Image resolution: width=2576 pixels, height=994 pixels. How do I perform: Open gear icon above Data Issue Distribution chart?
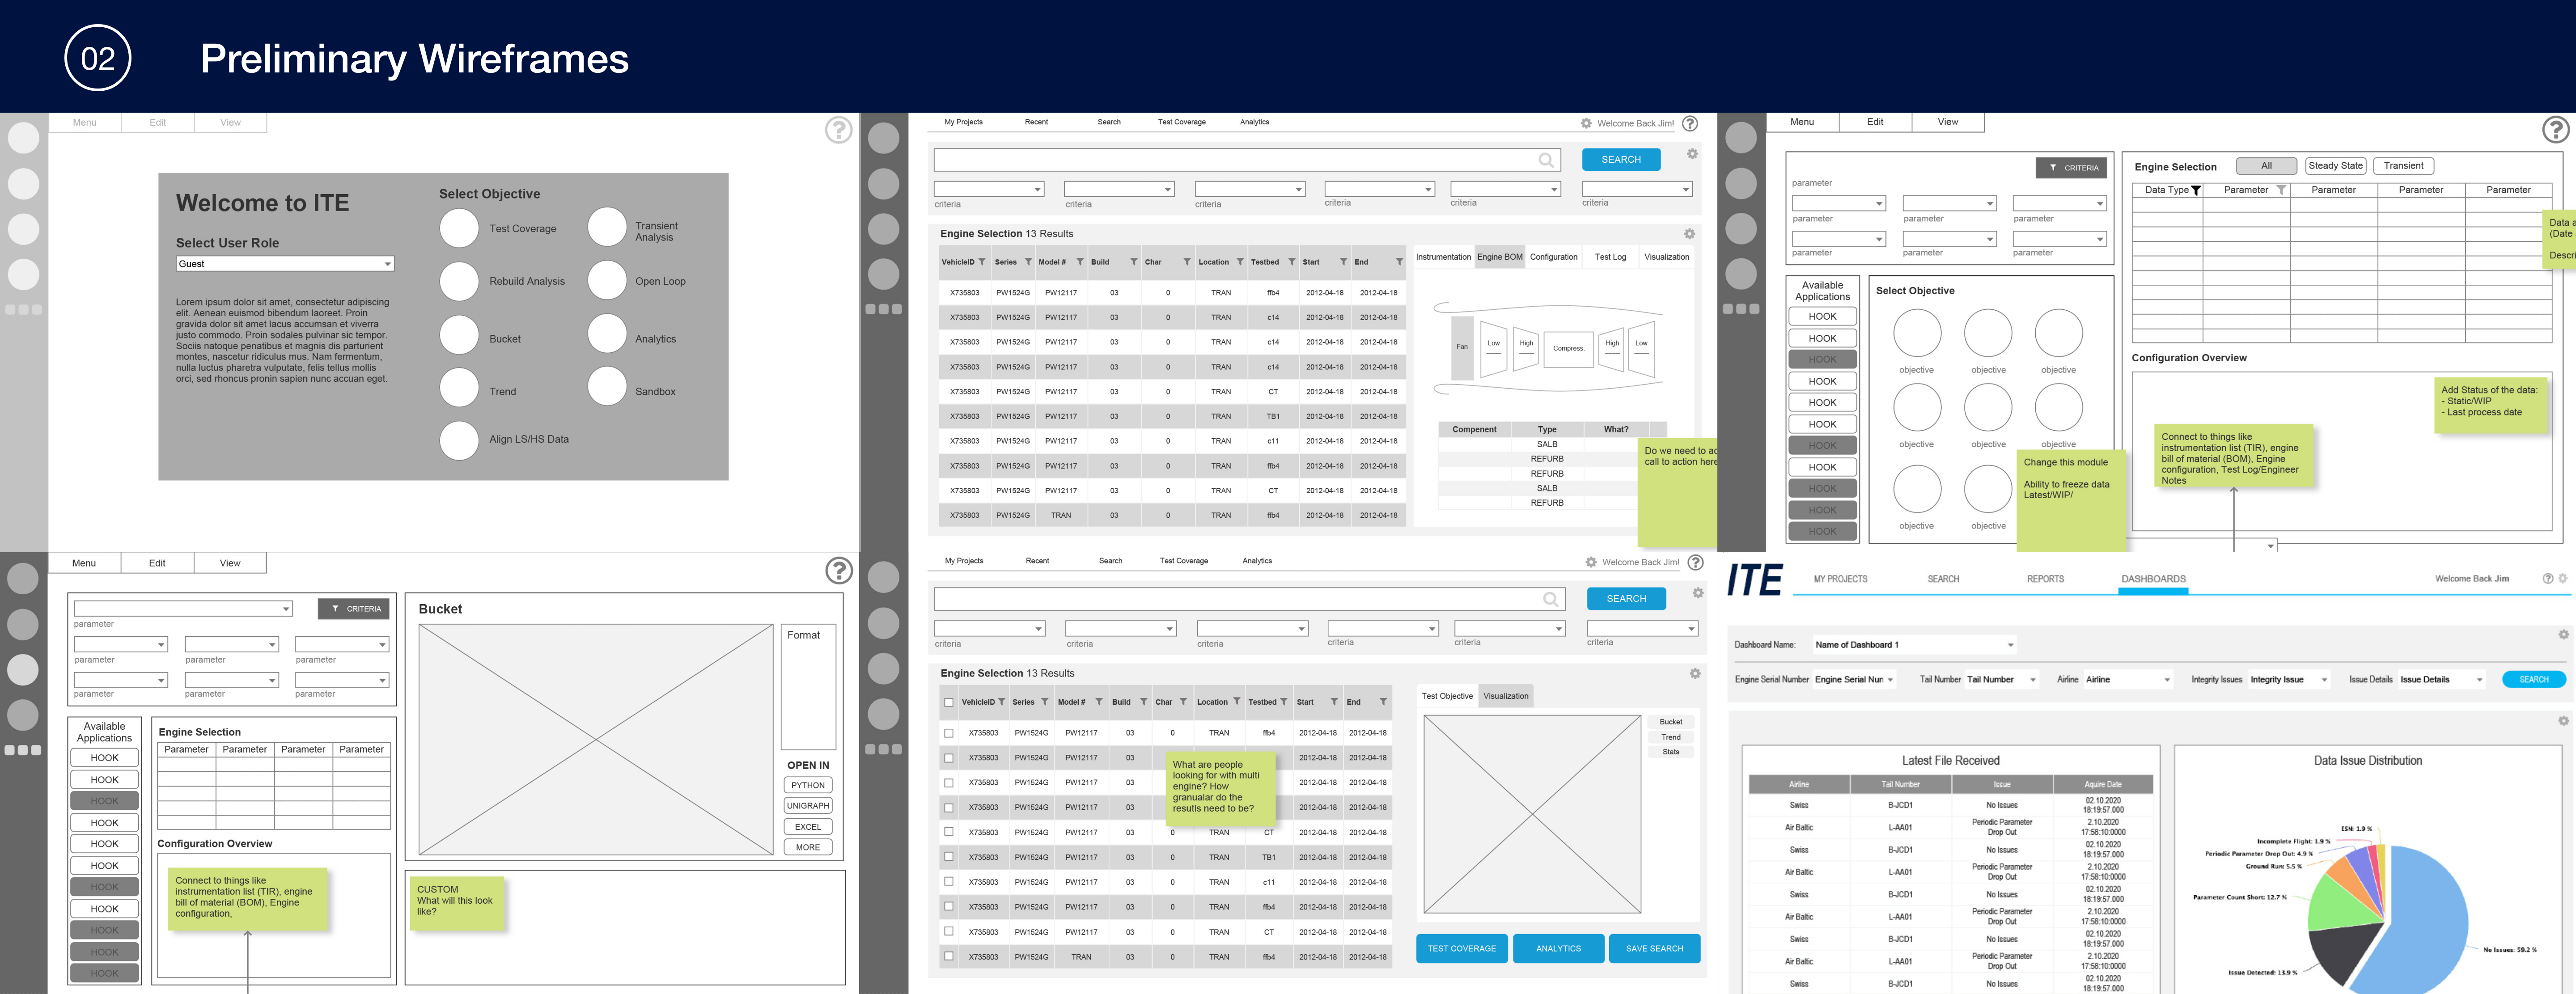(2563, 721)
